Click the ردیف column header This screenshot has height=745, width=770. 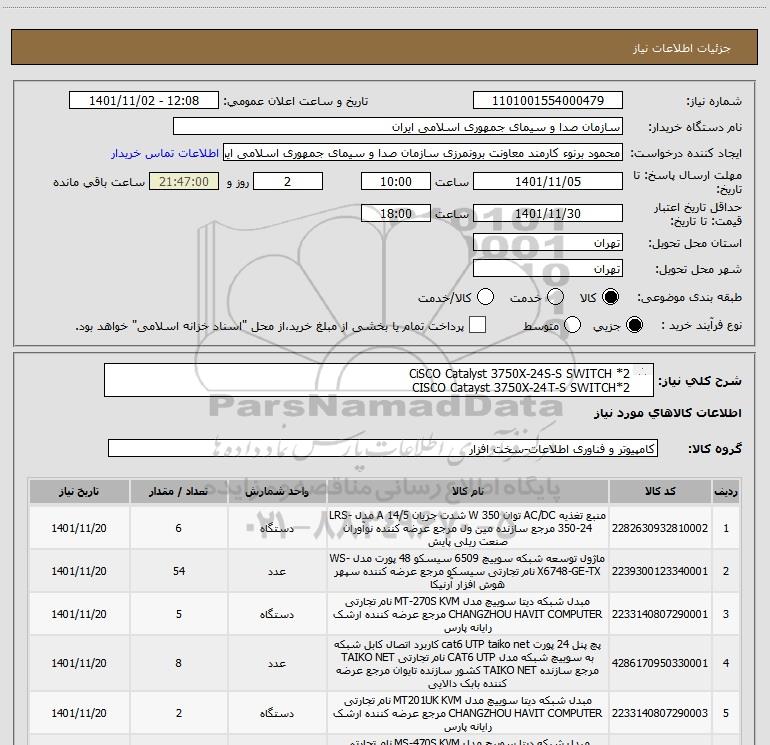726,492
